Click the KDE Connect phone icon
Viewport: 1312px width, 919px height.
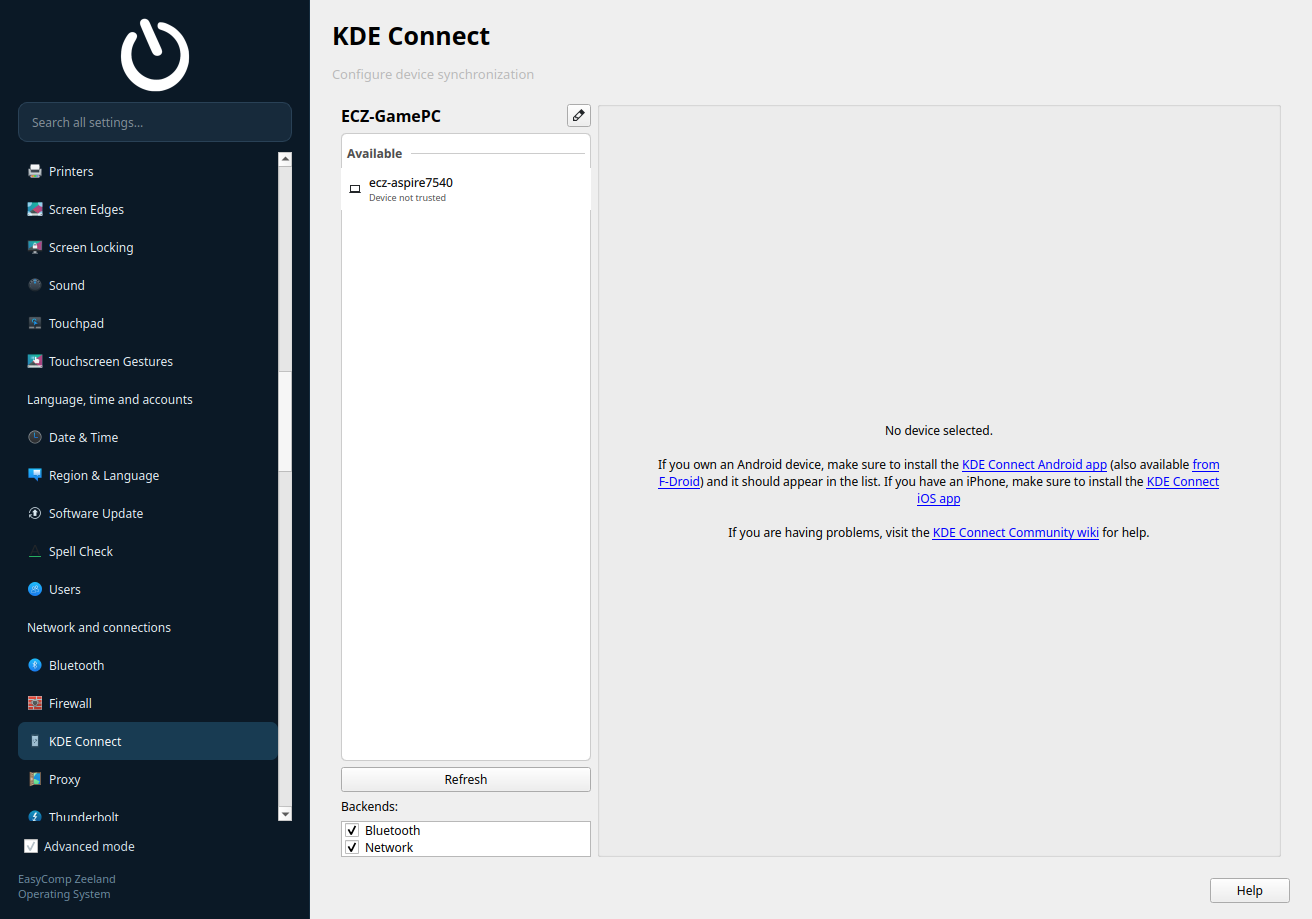point(35,741)
